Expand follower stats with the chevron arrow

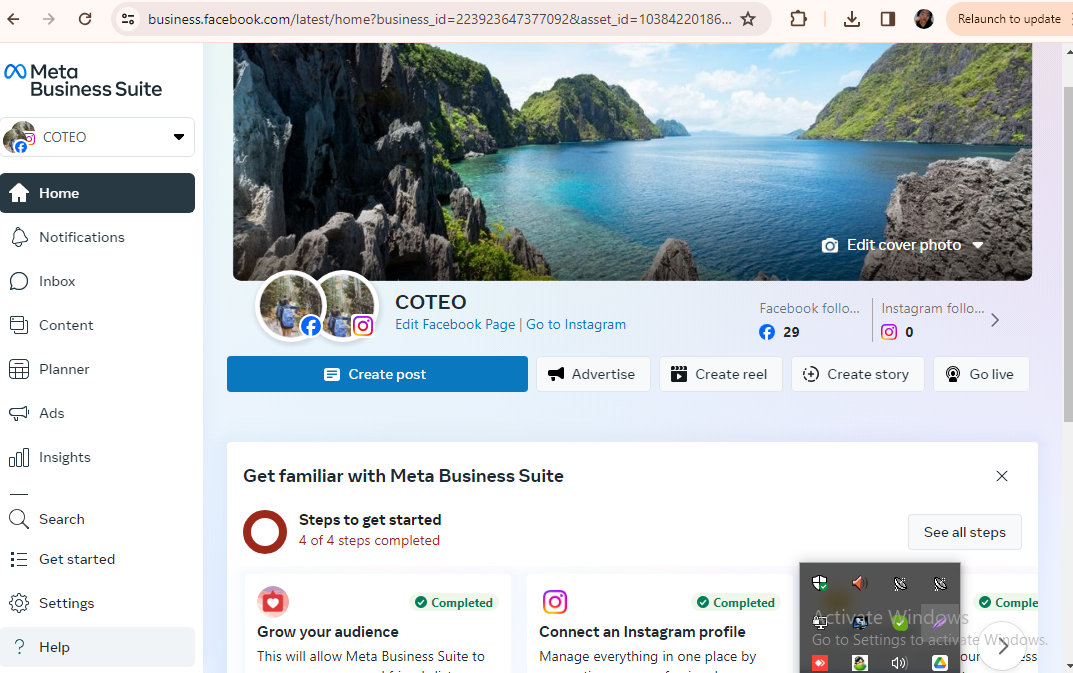point(995,320)
